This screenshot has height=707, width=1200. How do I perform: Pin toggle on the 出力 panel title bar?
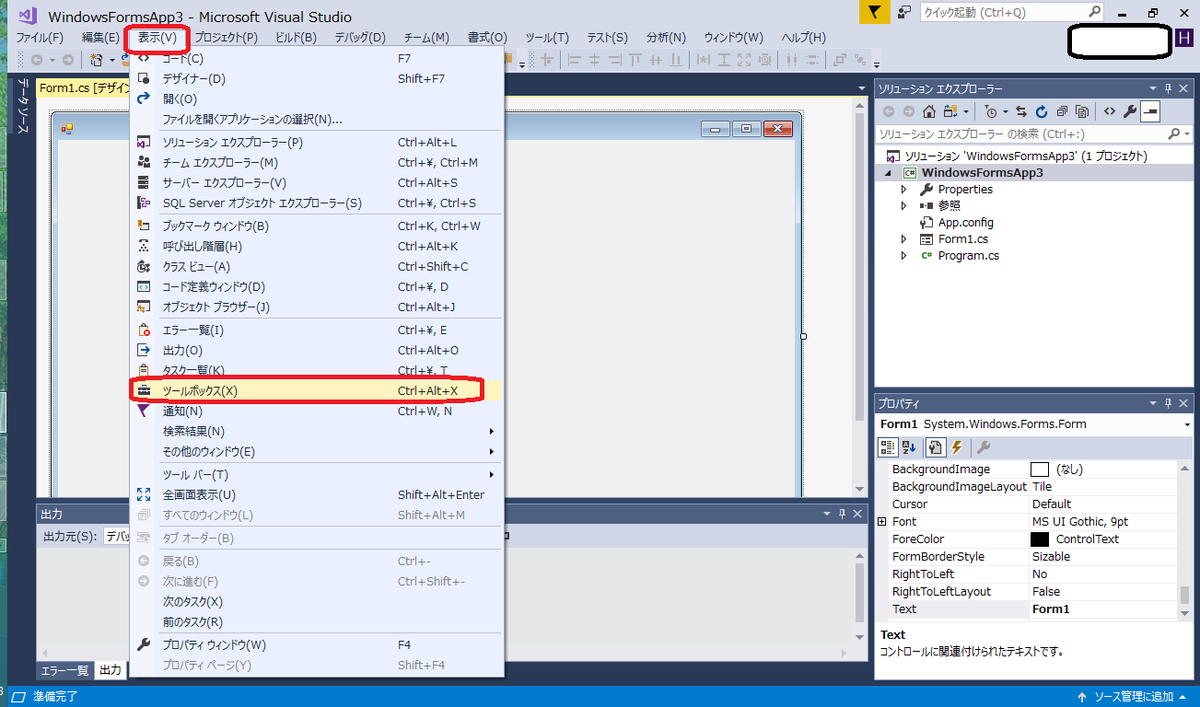[841, 513]
